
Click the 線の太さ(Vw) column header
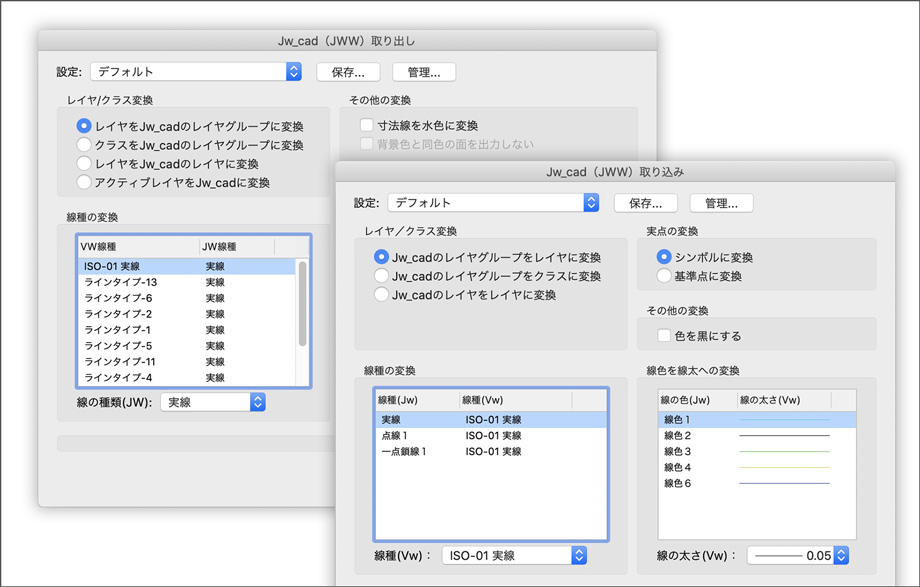click(784, 400)
